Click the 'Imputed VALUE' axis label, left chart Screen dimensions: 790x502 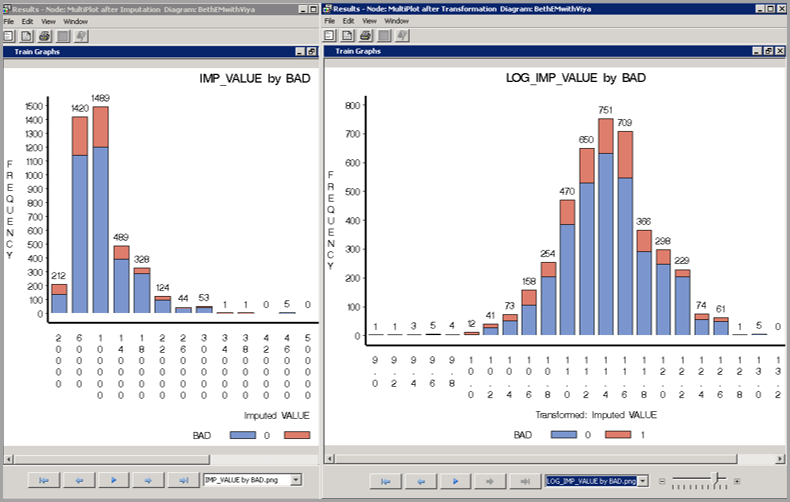pyautogui.click(x=277, y=415)
